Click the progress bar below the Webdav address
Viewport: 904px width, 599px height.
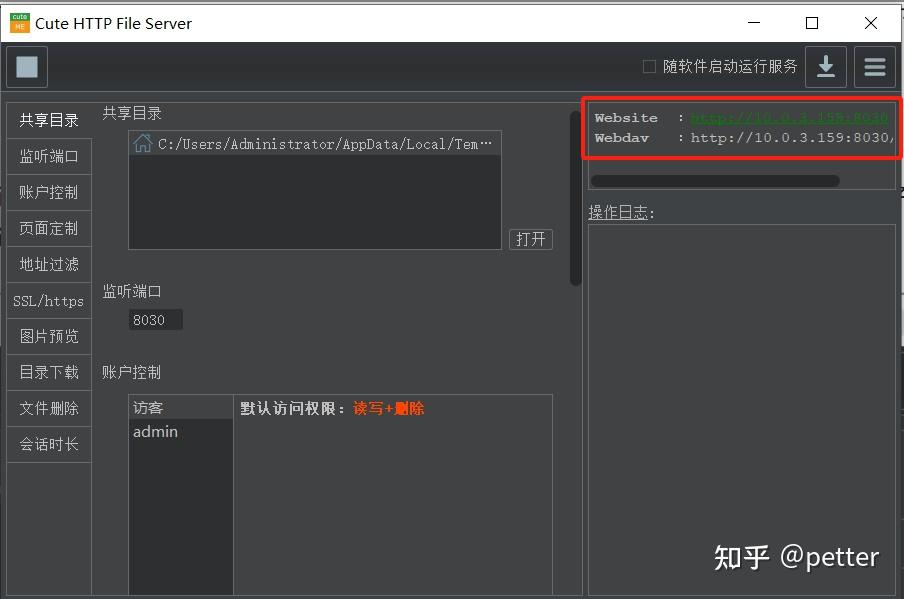(714, 181)
